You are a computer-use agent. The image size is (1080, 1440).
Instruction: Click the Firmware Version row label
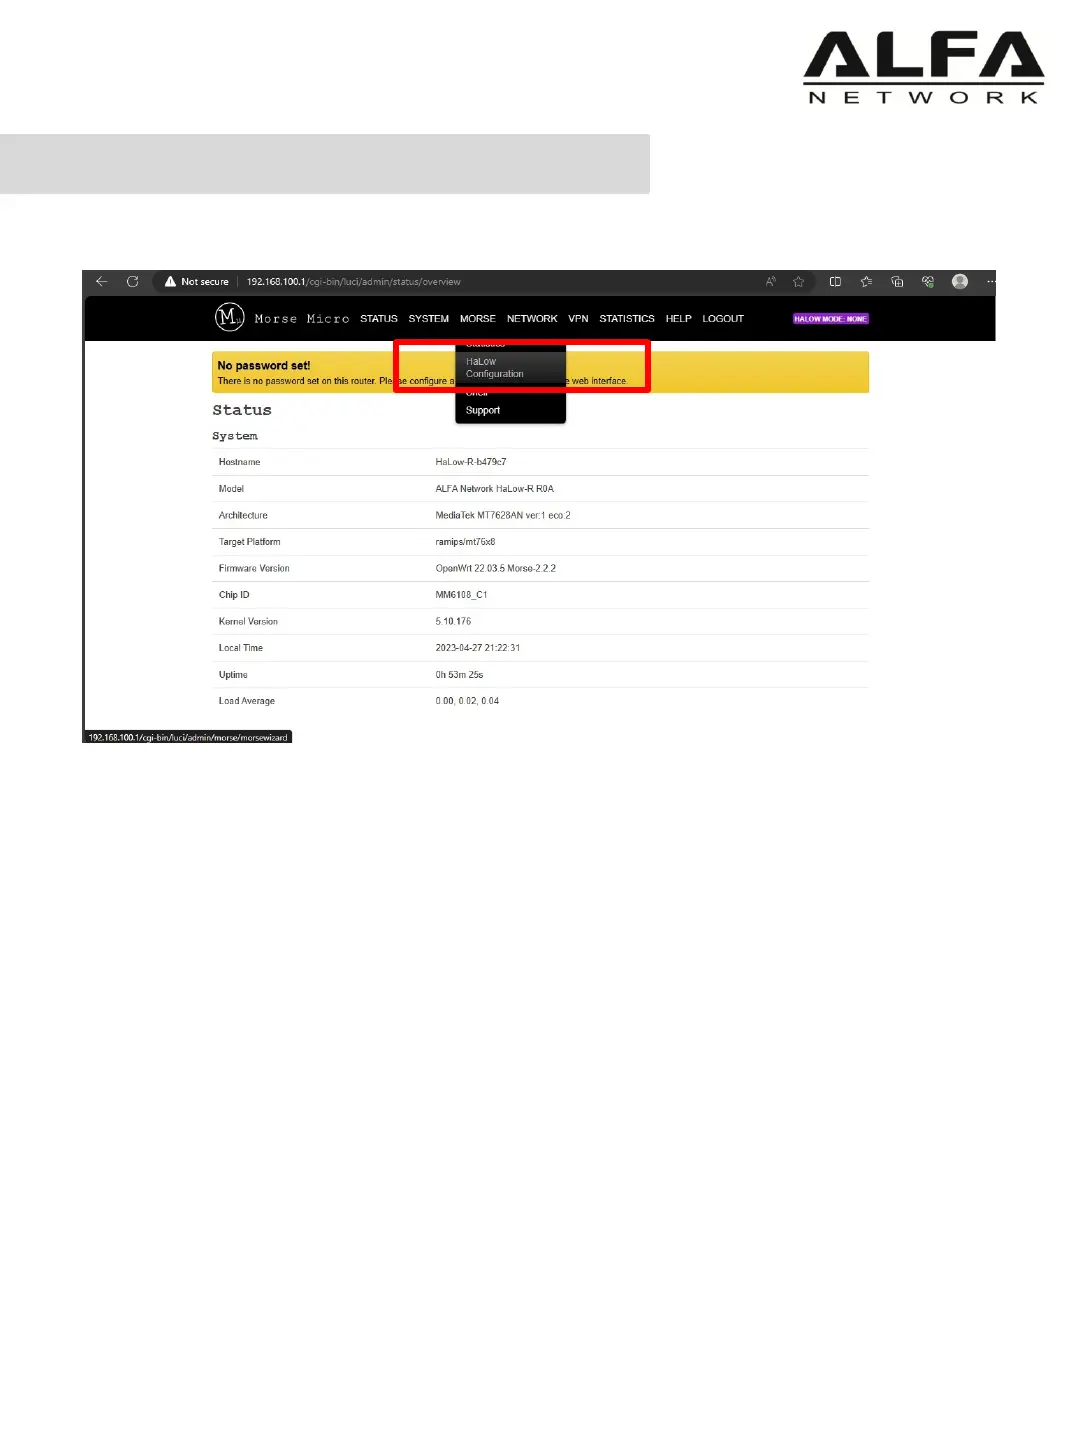[254, 568]
